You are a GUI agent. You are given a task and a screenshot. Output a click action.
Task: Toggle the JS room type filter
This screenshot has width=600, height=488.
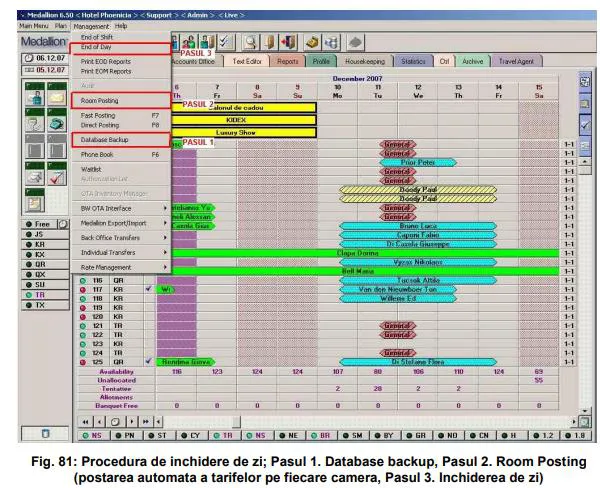(x=45, y=234)
